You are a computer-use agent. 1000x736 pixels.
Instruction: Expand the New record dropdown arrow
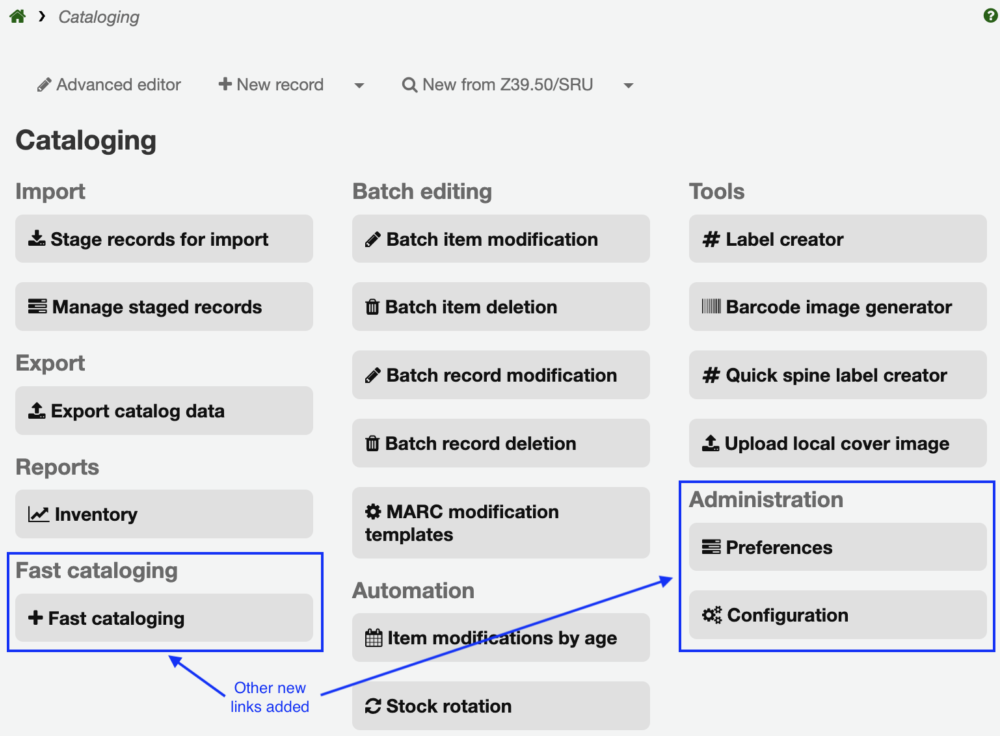click(x=359, y=85)
